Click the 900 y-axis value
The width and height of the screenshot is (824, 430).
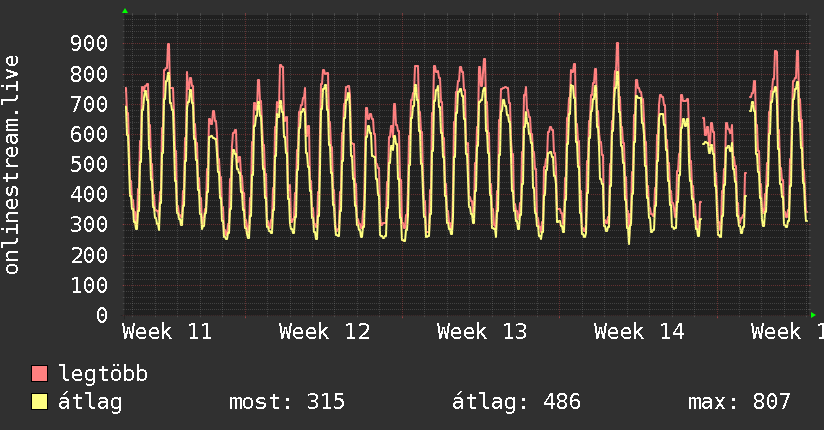tap(89, 44)
